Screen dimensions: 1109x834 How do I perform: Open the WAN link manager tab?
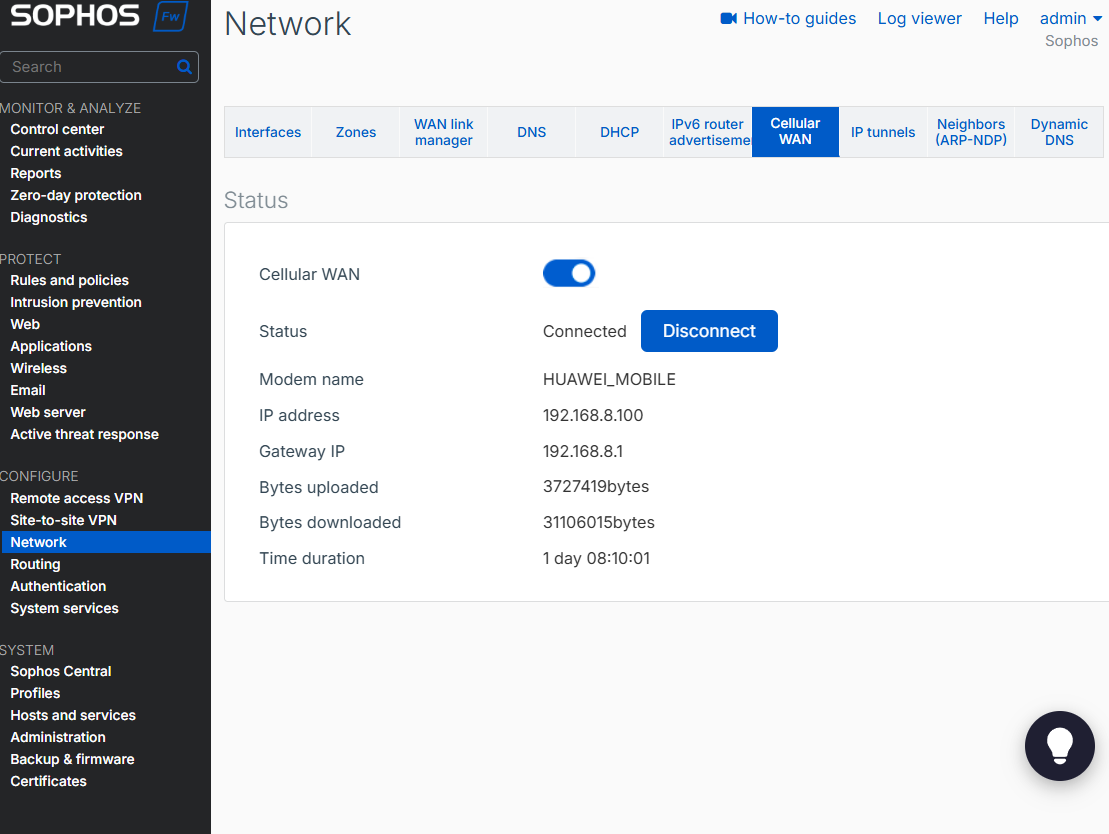(444, 132)
